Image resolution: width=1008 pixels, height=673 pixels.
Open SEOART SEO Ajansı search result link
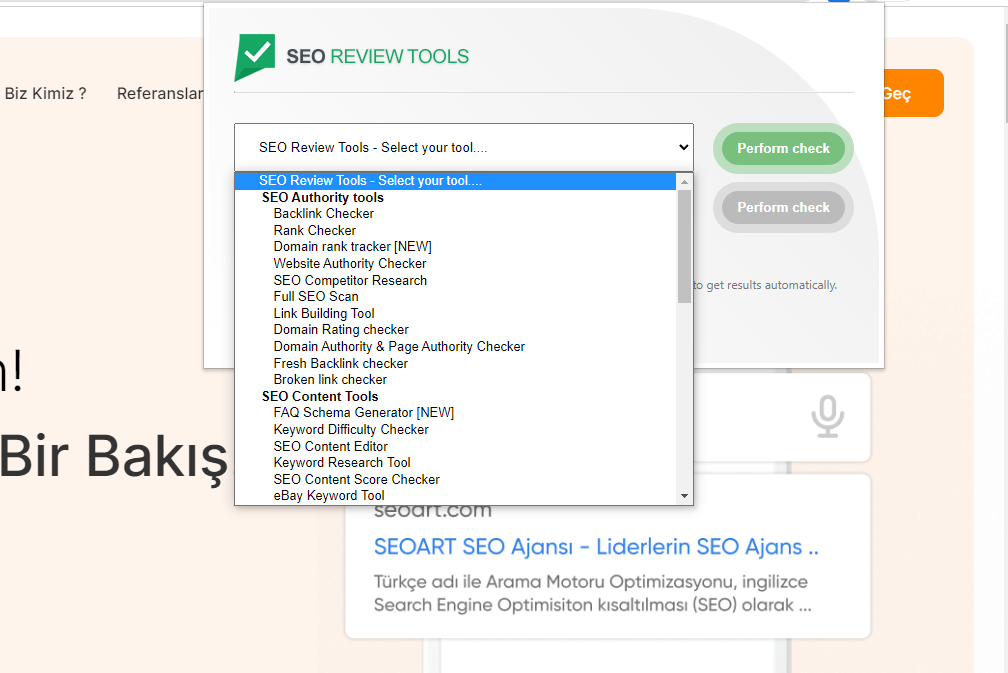click(x=596, y=547)
